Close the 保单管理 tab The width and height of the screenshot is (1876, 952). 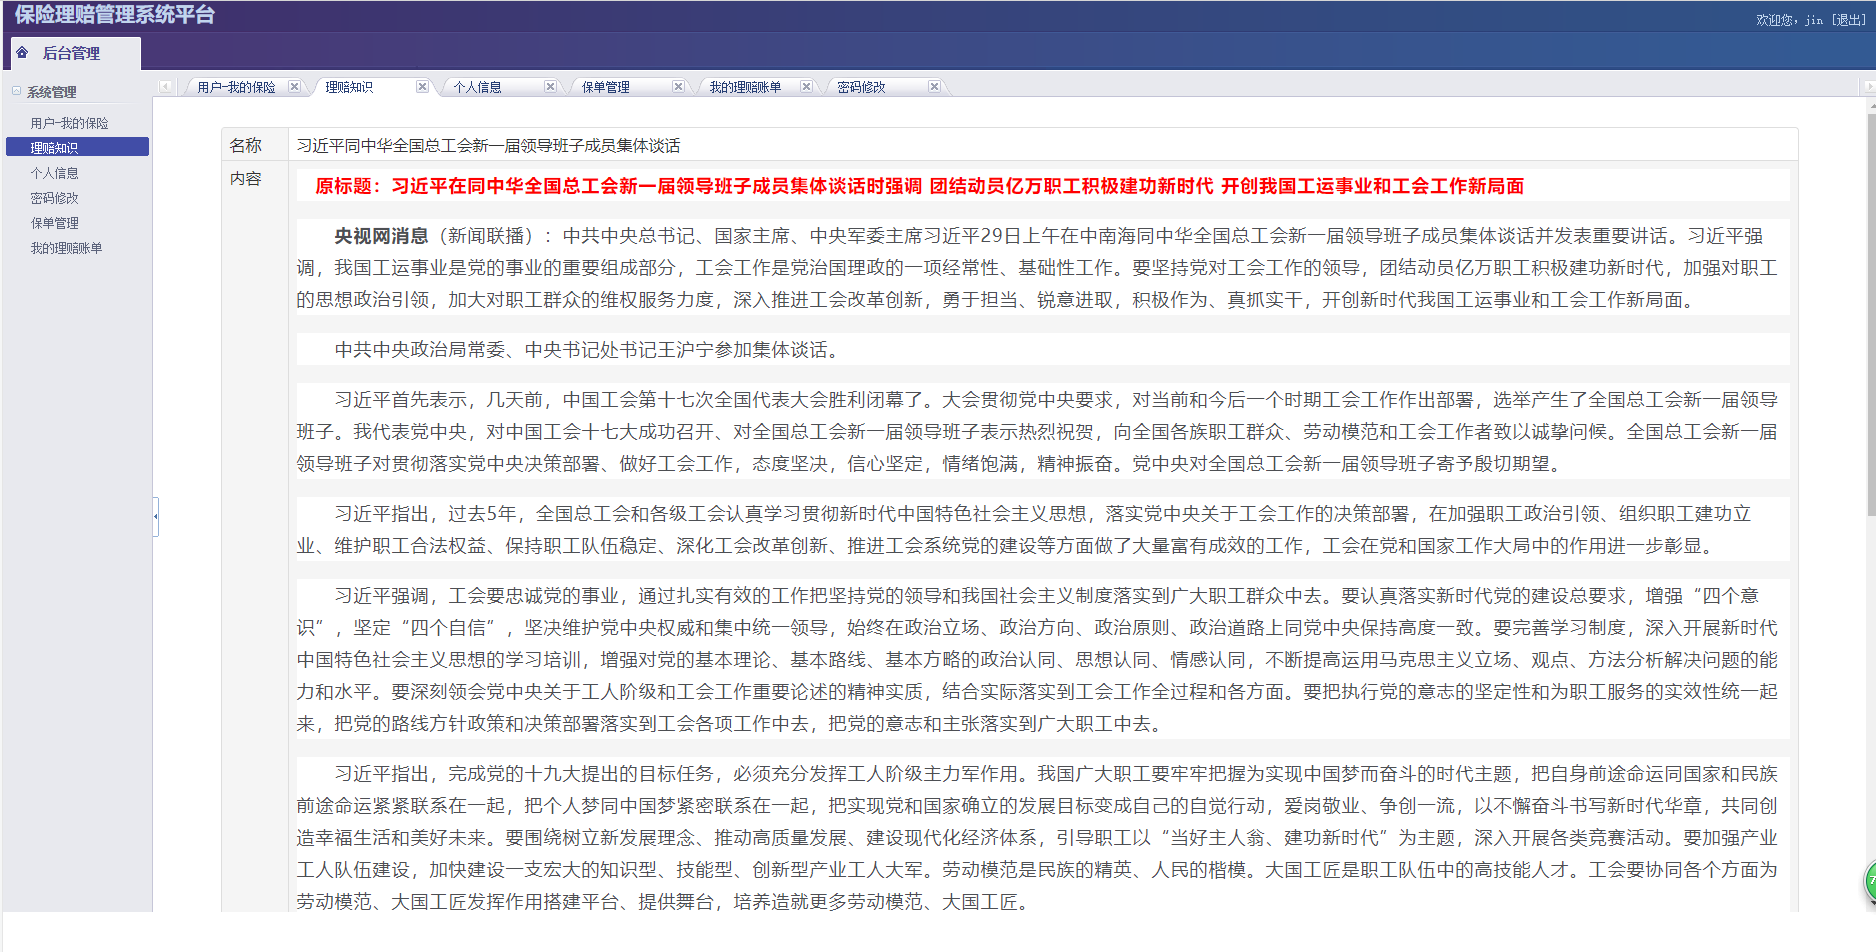point(678,86)
